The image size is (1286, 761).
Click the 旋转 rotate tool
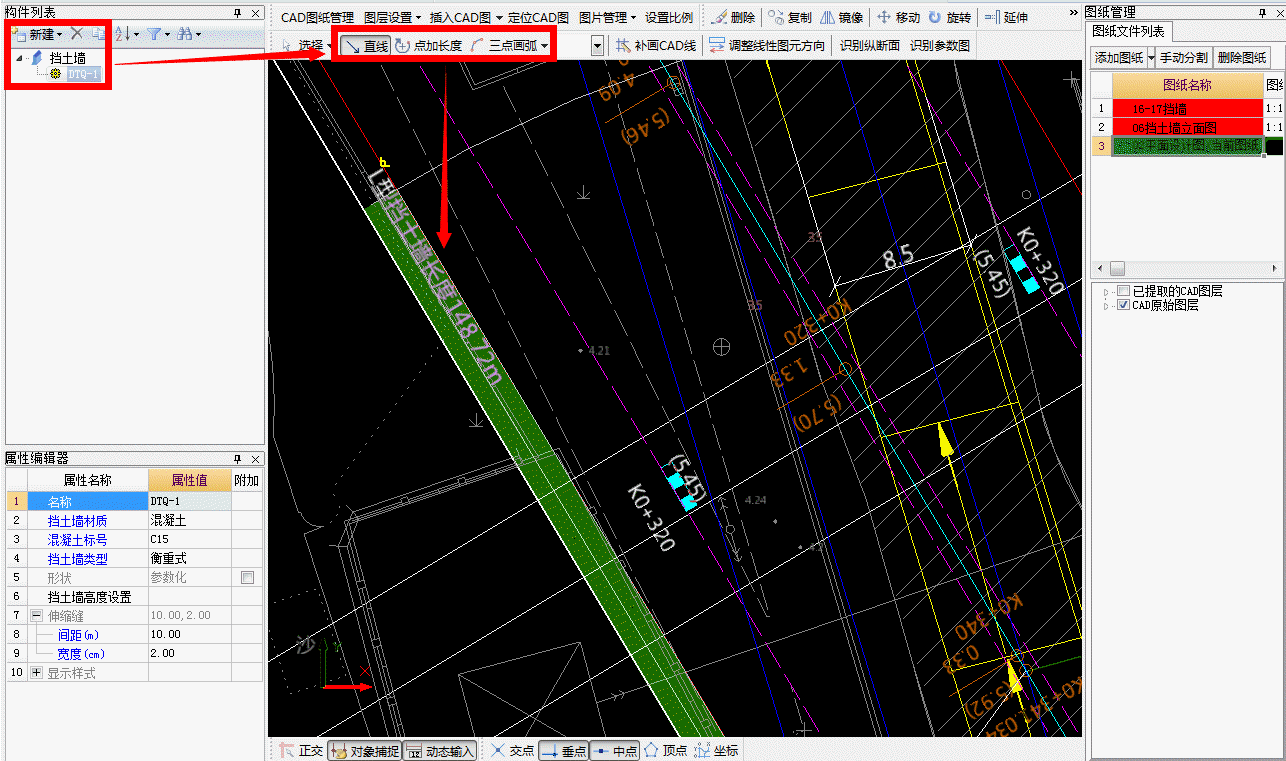pyautogui.click(x=949, y=17)
